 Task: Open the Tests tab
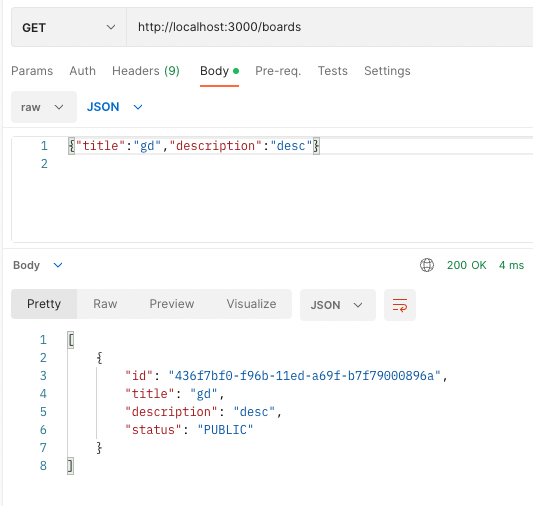(x=333, y=71)
